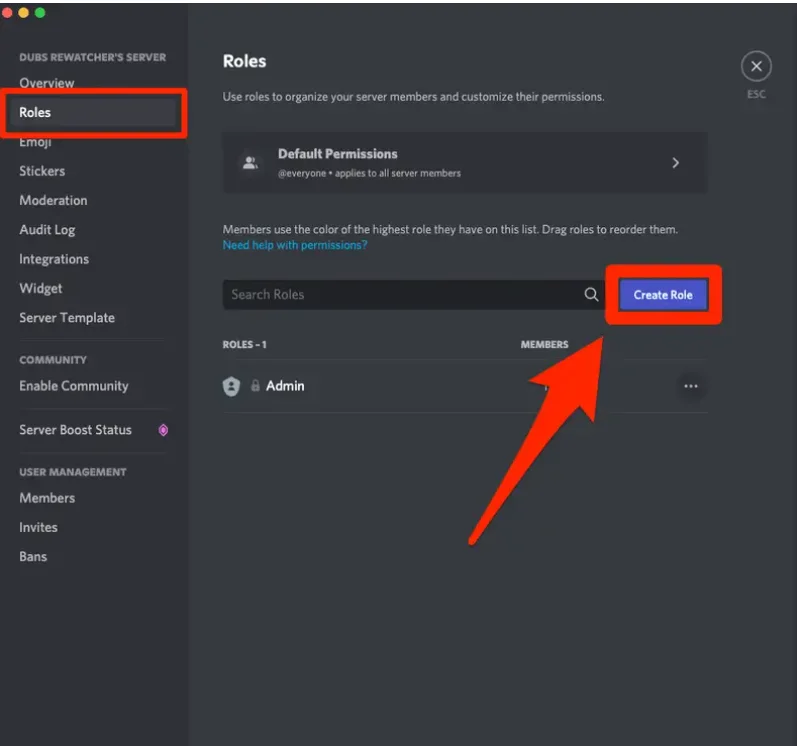Focus the Search Roles input field
This screenshot has width=797, height=746.
pos(400,294)
